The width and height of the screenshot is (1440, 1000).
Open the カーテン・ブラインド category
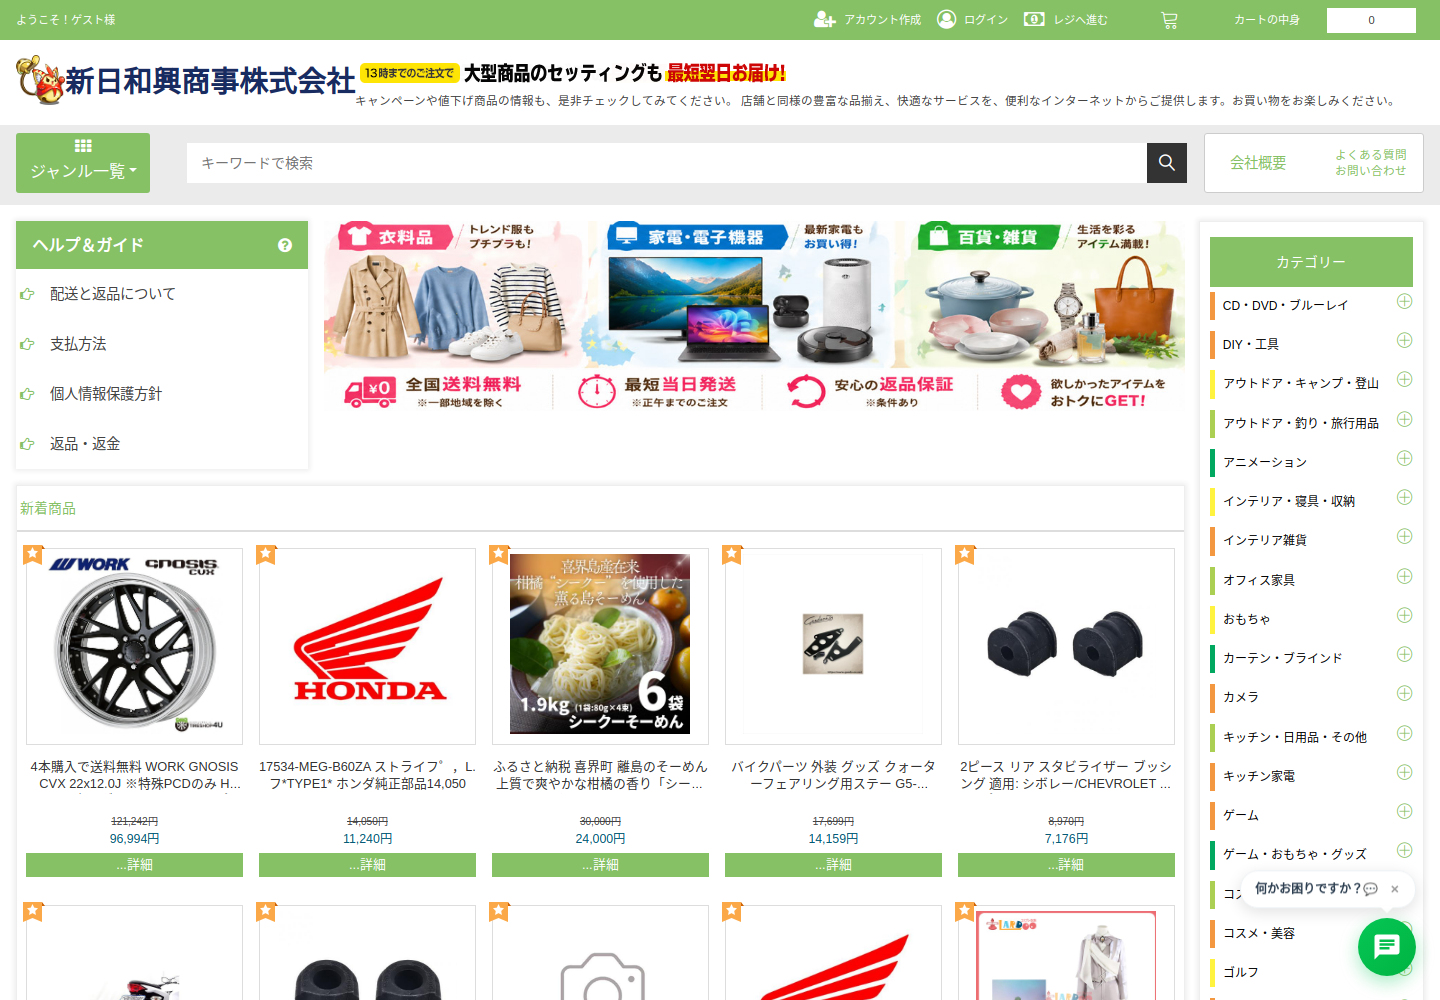[1283, 658]
